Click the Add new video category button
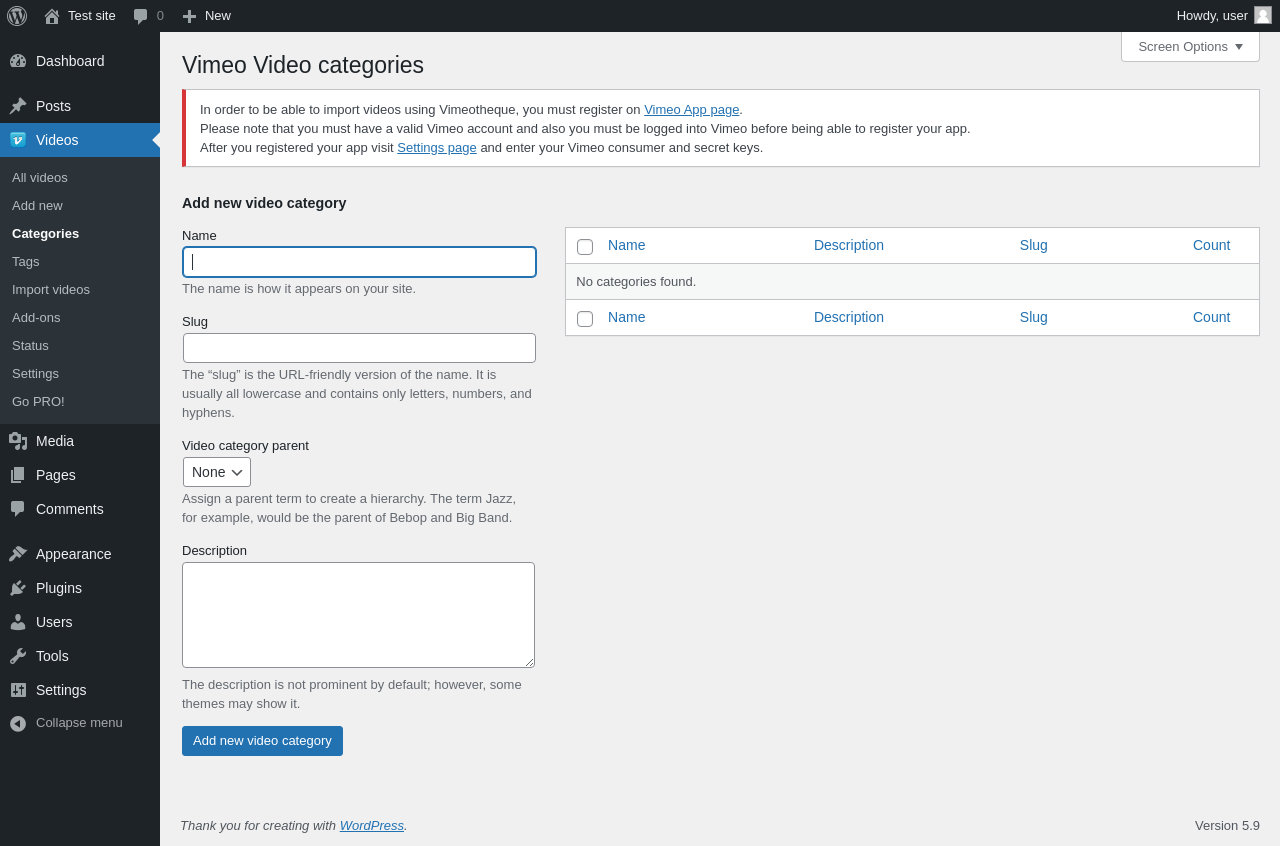Viewport: 1280px width, 846px height. [262, 741]
